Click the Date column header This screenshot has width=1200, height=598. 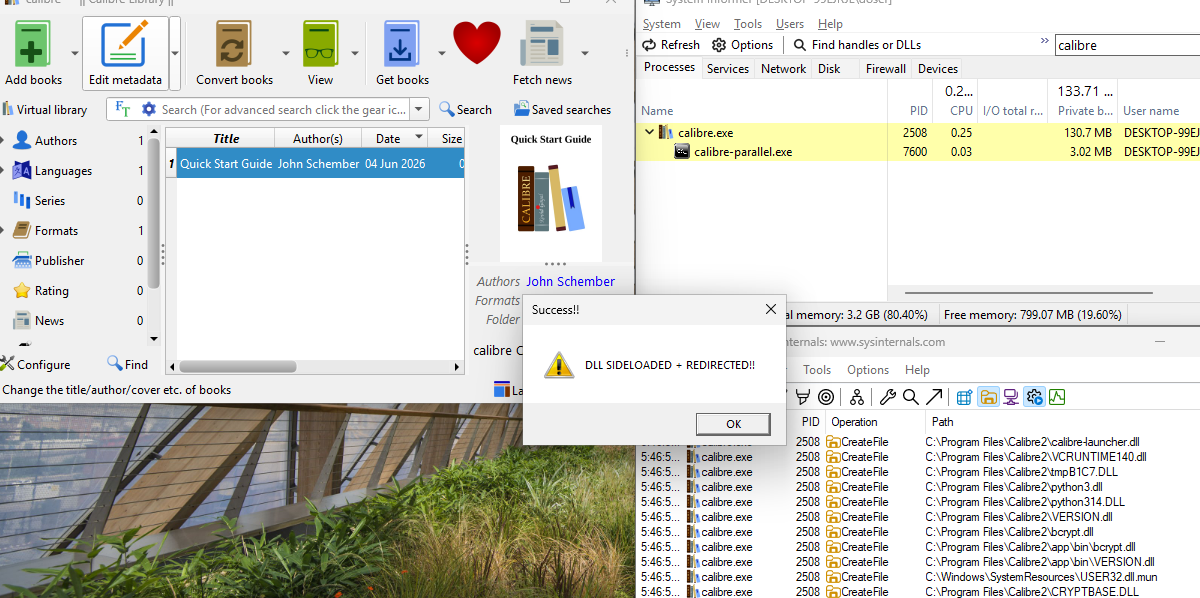point(394,138)
